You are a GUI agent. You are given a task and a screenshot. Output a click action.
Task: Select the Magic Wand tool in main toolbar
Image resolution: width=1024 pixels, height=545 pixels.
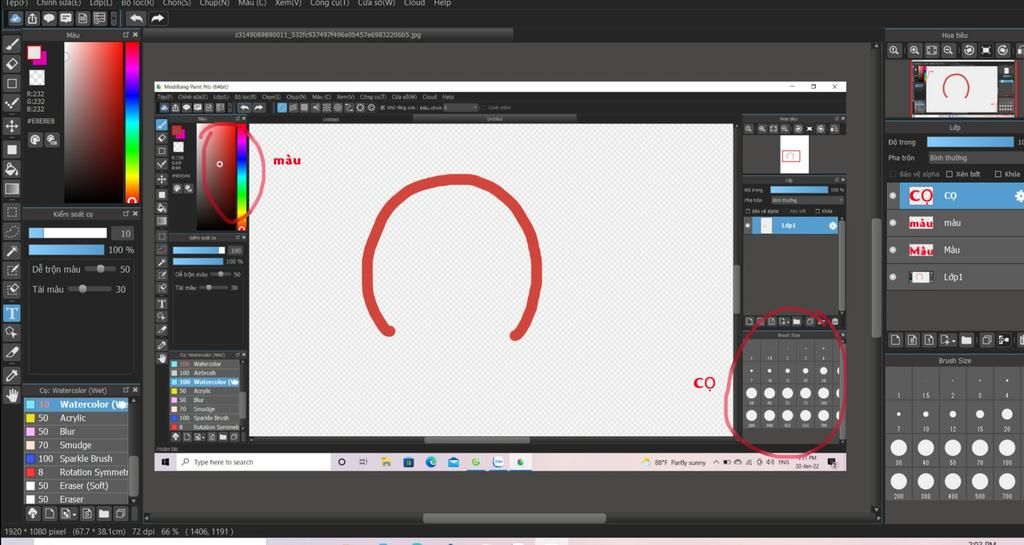(12, 251)
